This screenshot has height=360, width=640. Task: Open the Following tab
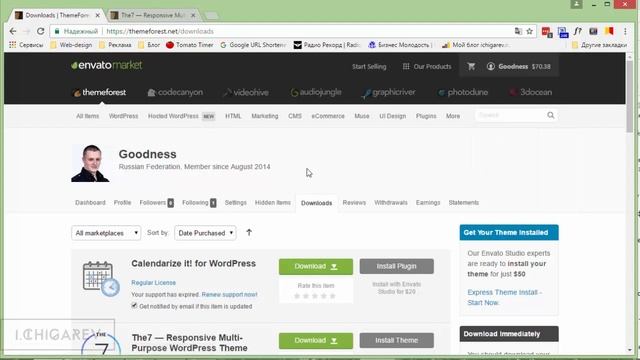click(x=199, y=202)
